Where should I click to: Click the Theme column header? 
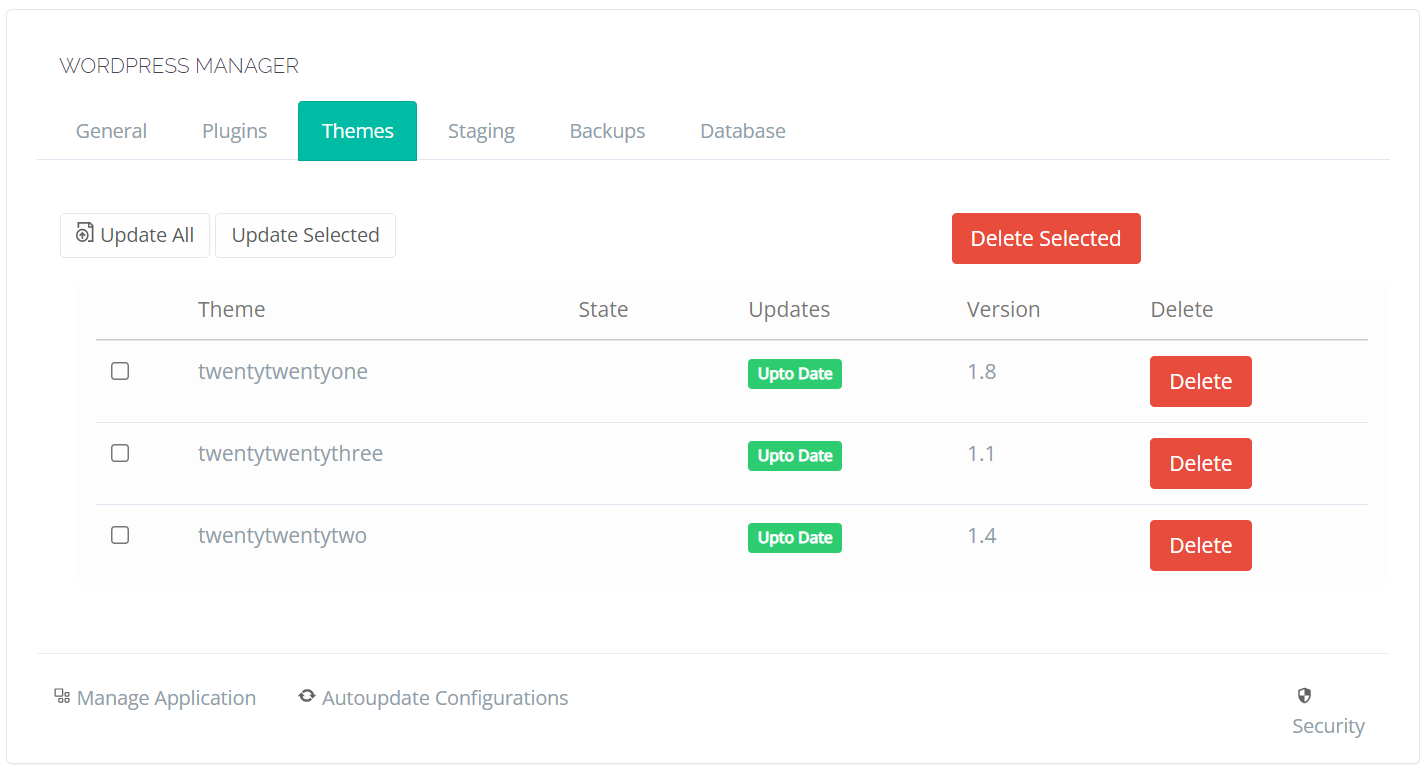pos(232,310)
